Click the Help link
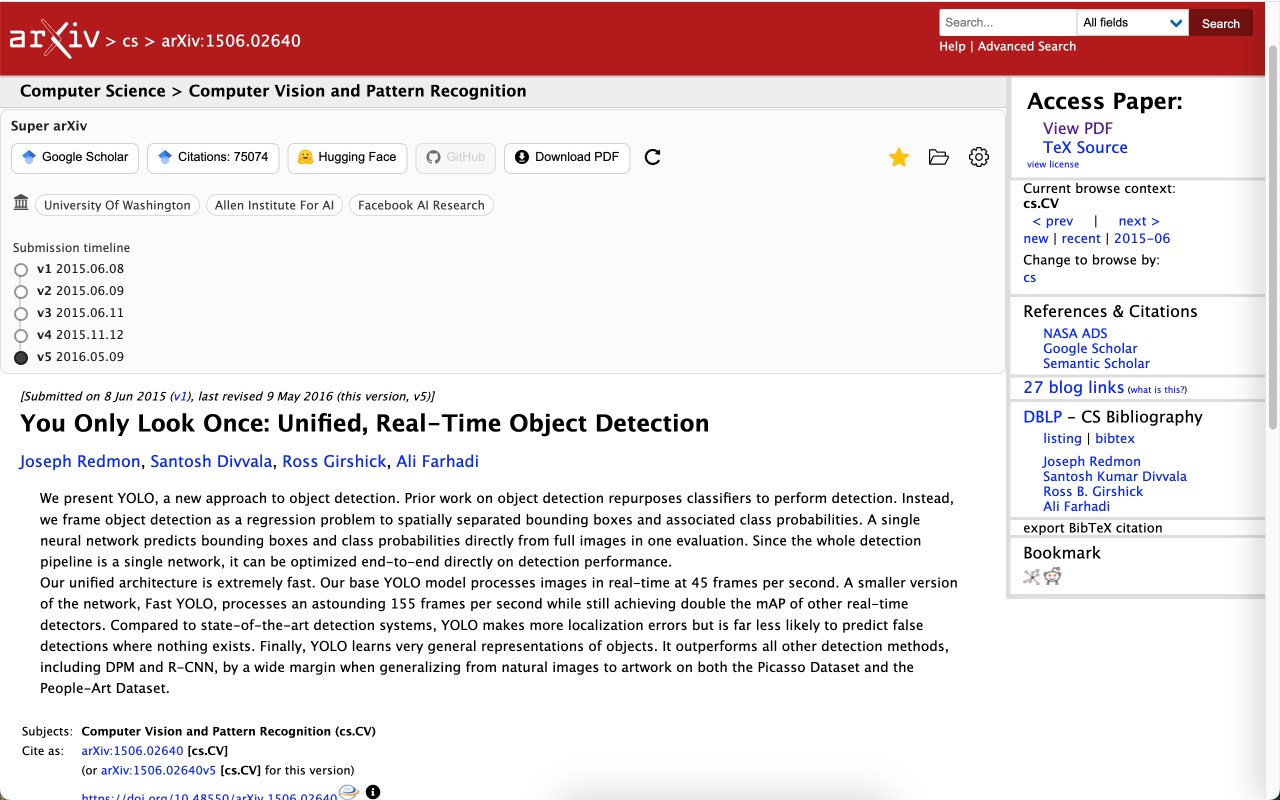The width and height of the screenshot is (1280, 800). tap(952, 46)
